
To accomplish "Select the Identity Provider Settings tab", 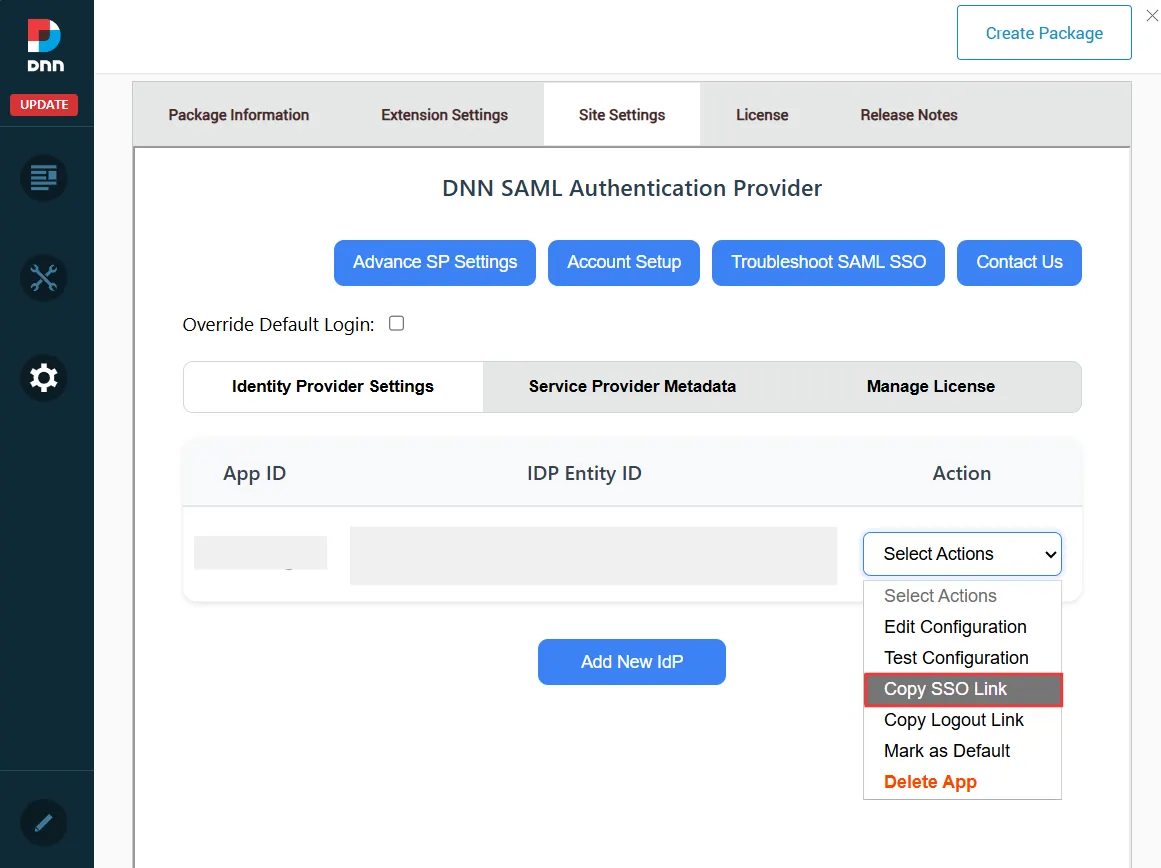I will (x=333, y=387).
